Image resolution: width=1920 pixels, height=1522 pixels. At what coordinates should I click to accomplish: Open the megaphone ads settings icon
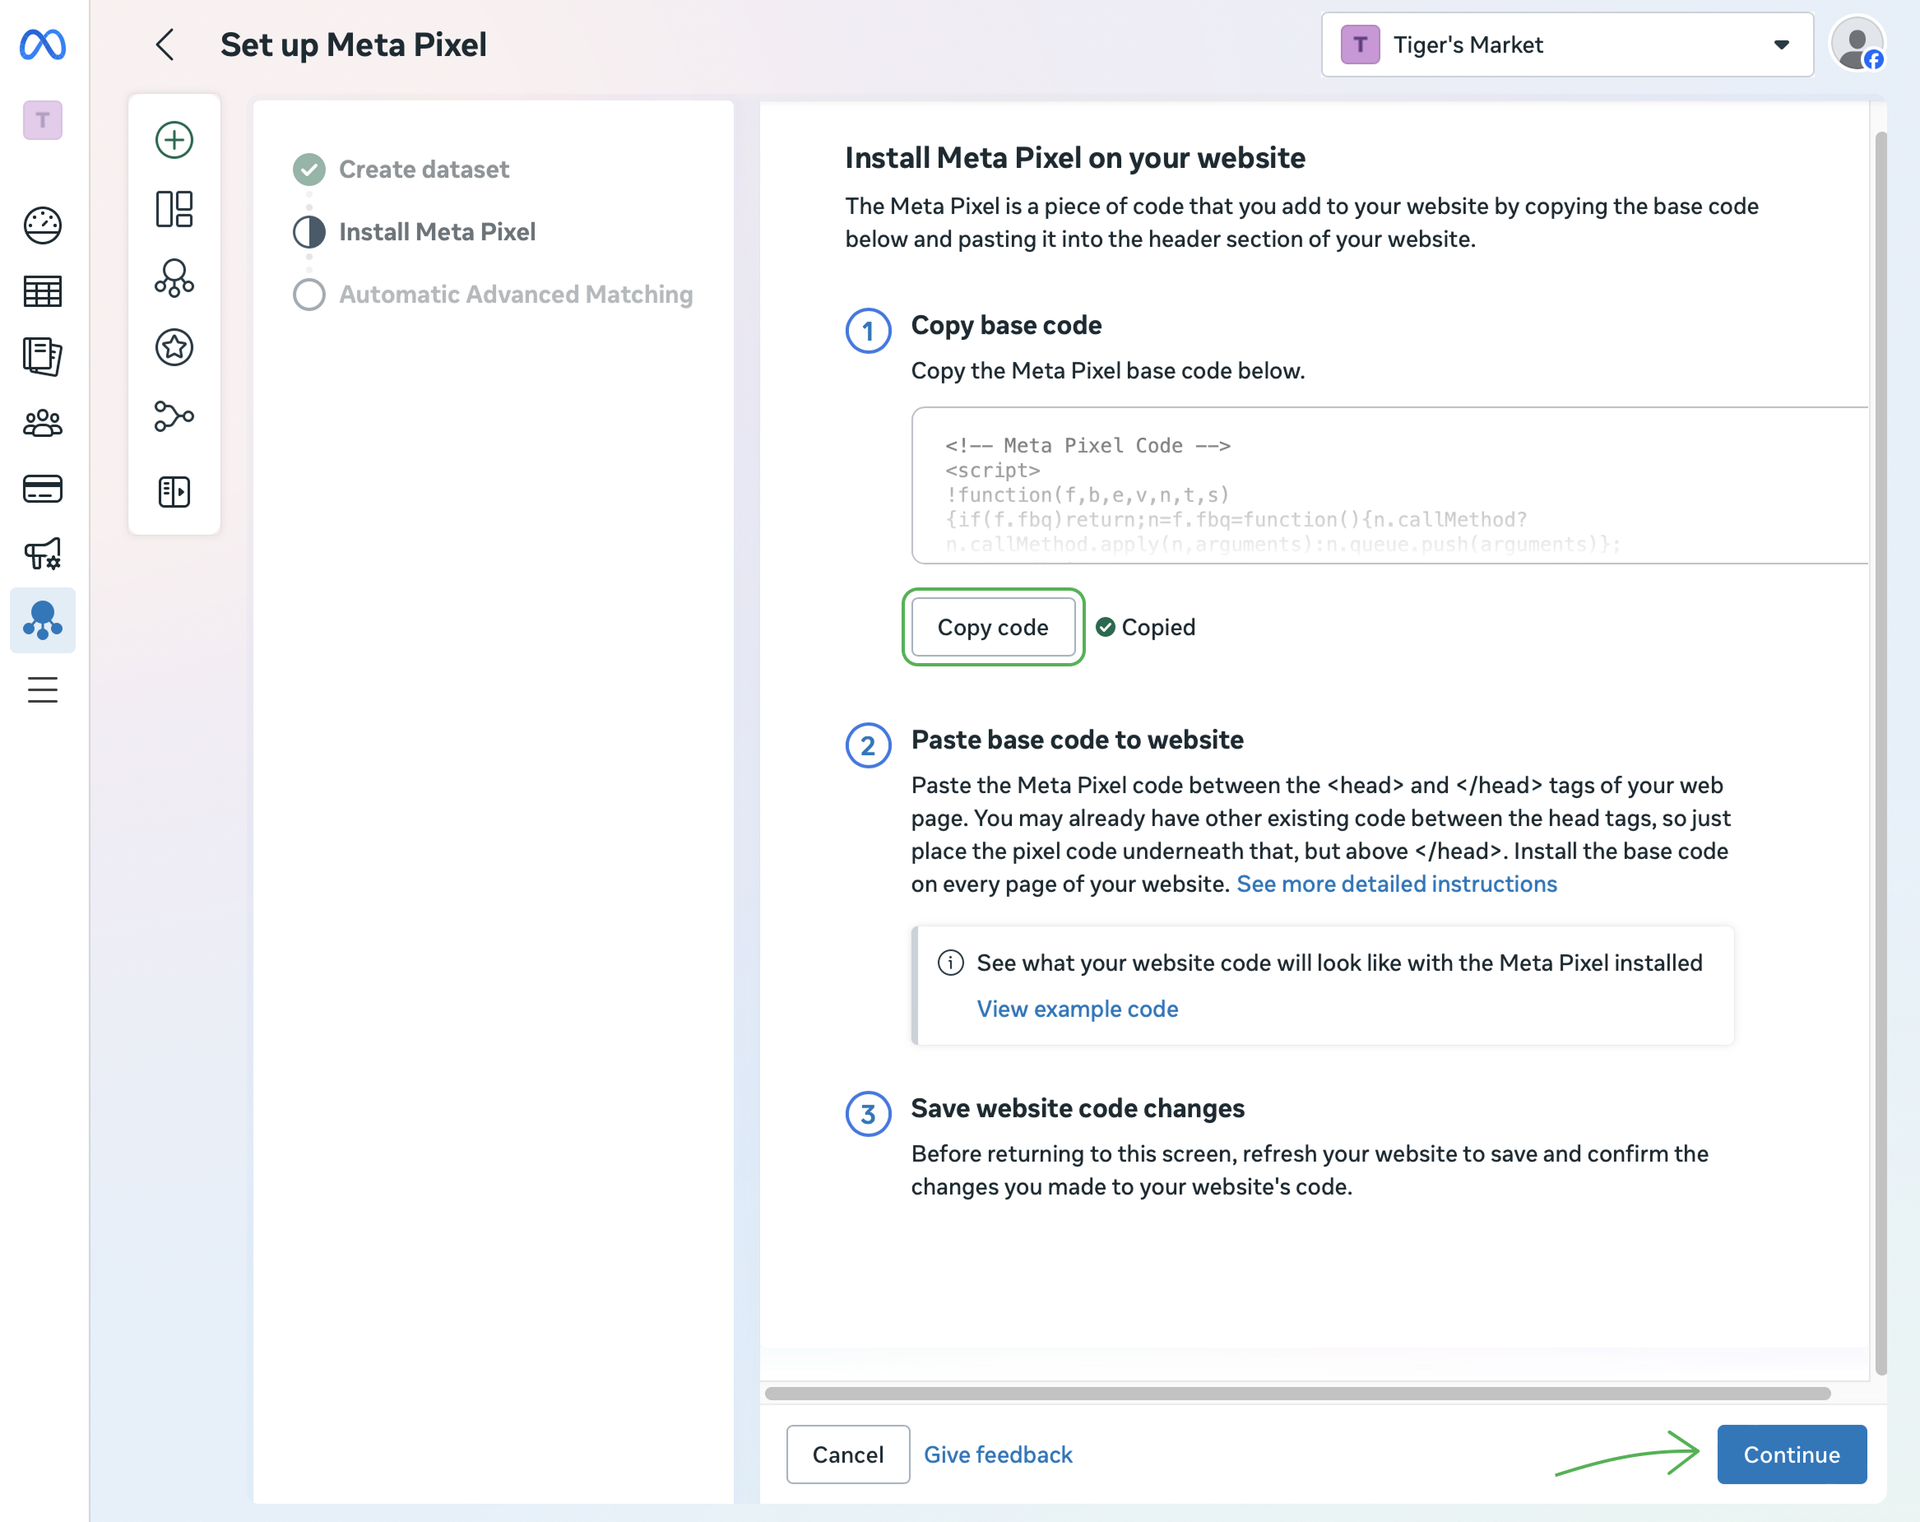[42, 553]
